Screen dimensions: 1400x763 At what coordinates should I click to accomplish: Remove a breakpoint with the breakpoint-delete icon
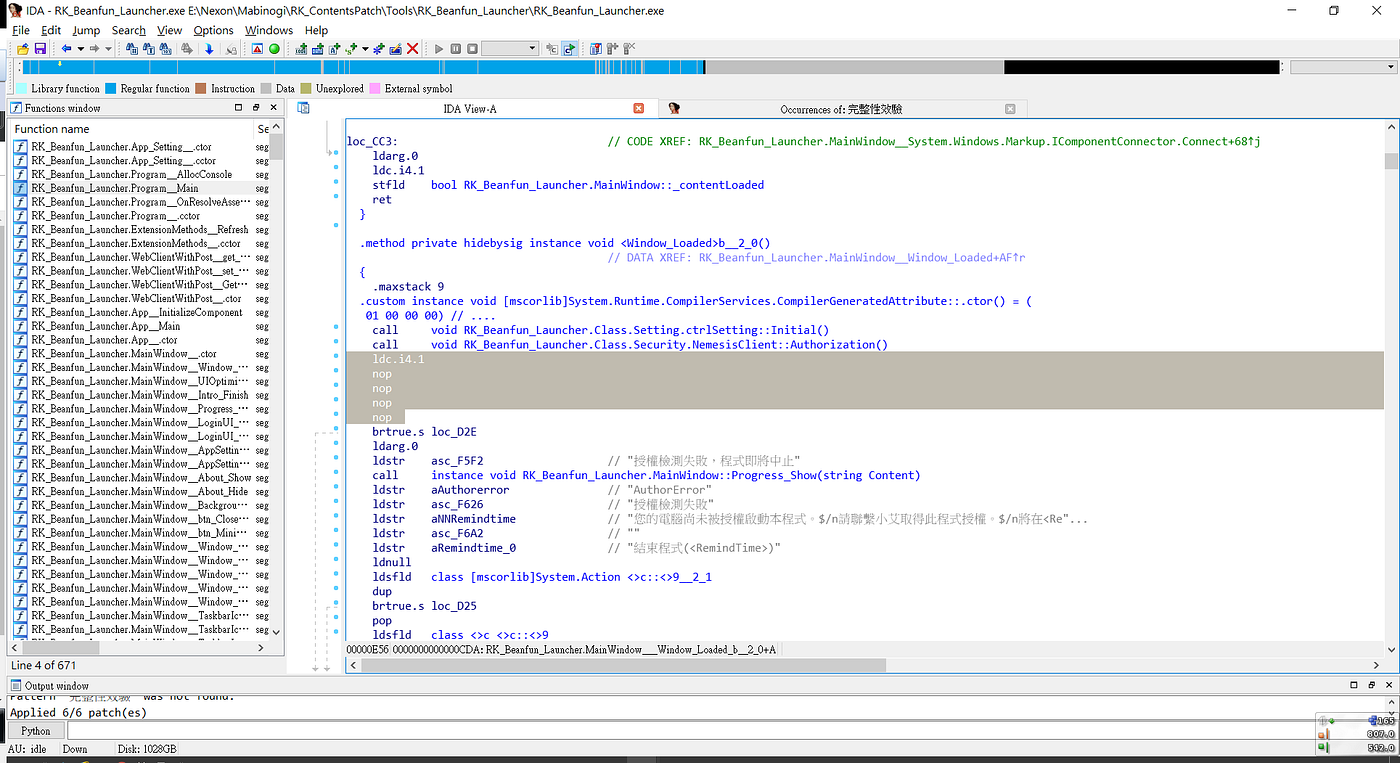click(x=630, y=48)
